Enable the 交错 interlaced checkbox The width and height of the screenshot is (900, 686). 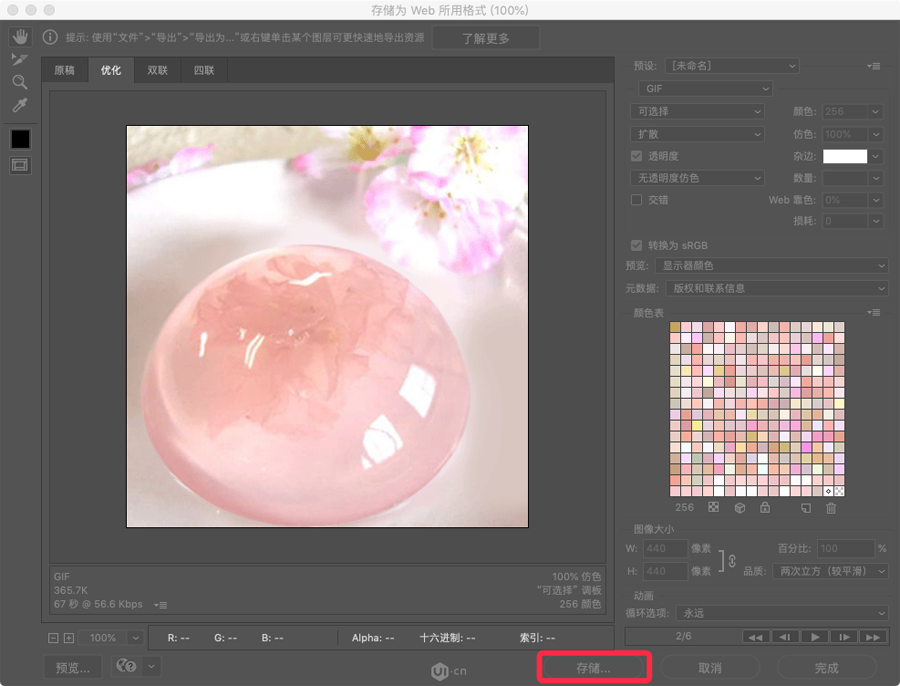pos(637,199)
